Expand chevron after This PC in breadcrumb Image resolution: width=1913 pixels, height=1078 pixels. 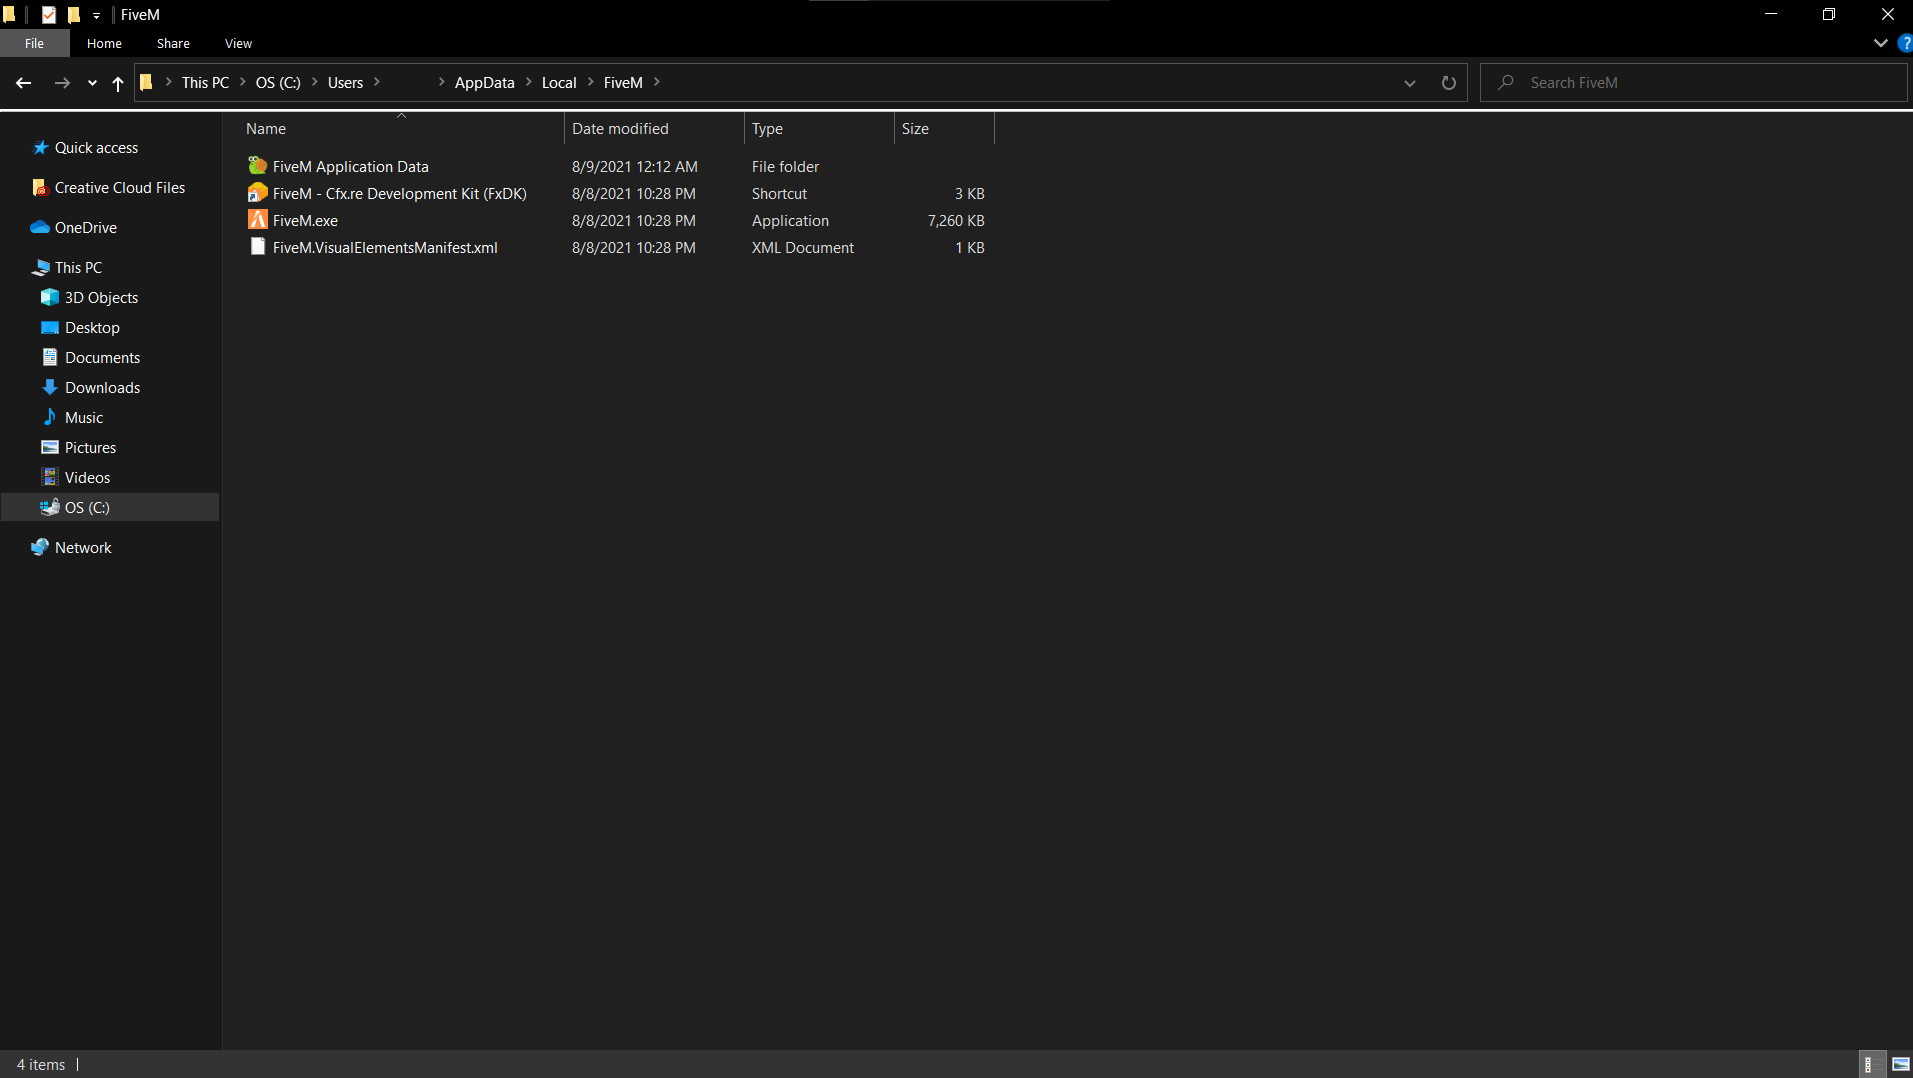point(243,82)
